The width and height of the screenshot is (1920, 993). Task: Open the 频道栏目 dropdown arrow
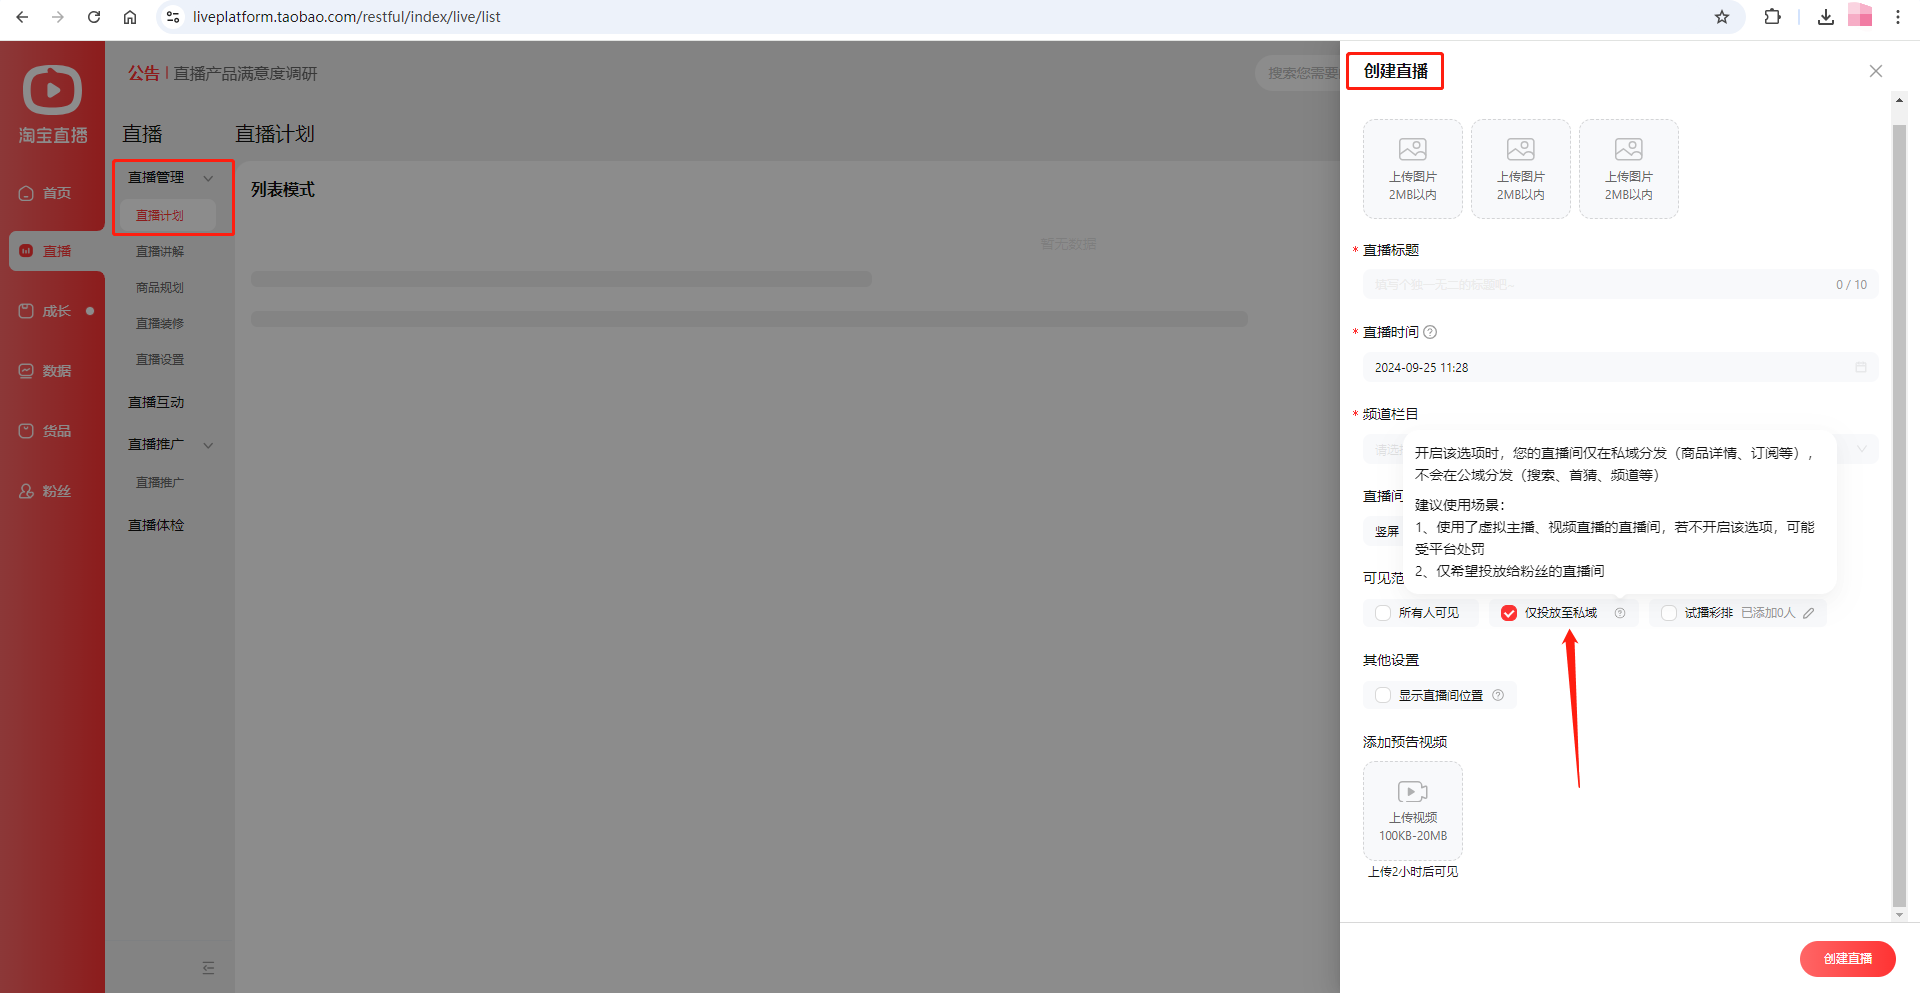1862,448
